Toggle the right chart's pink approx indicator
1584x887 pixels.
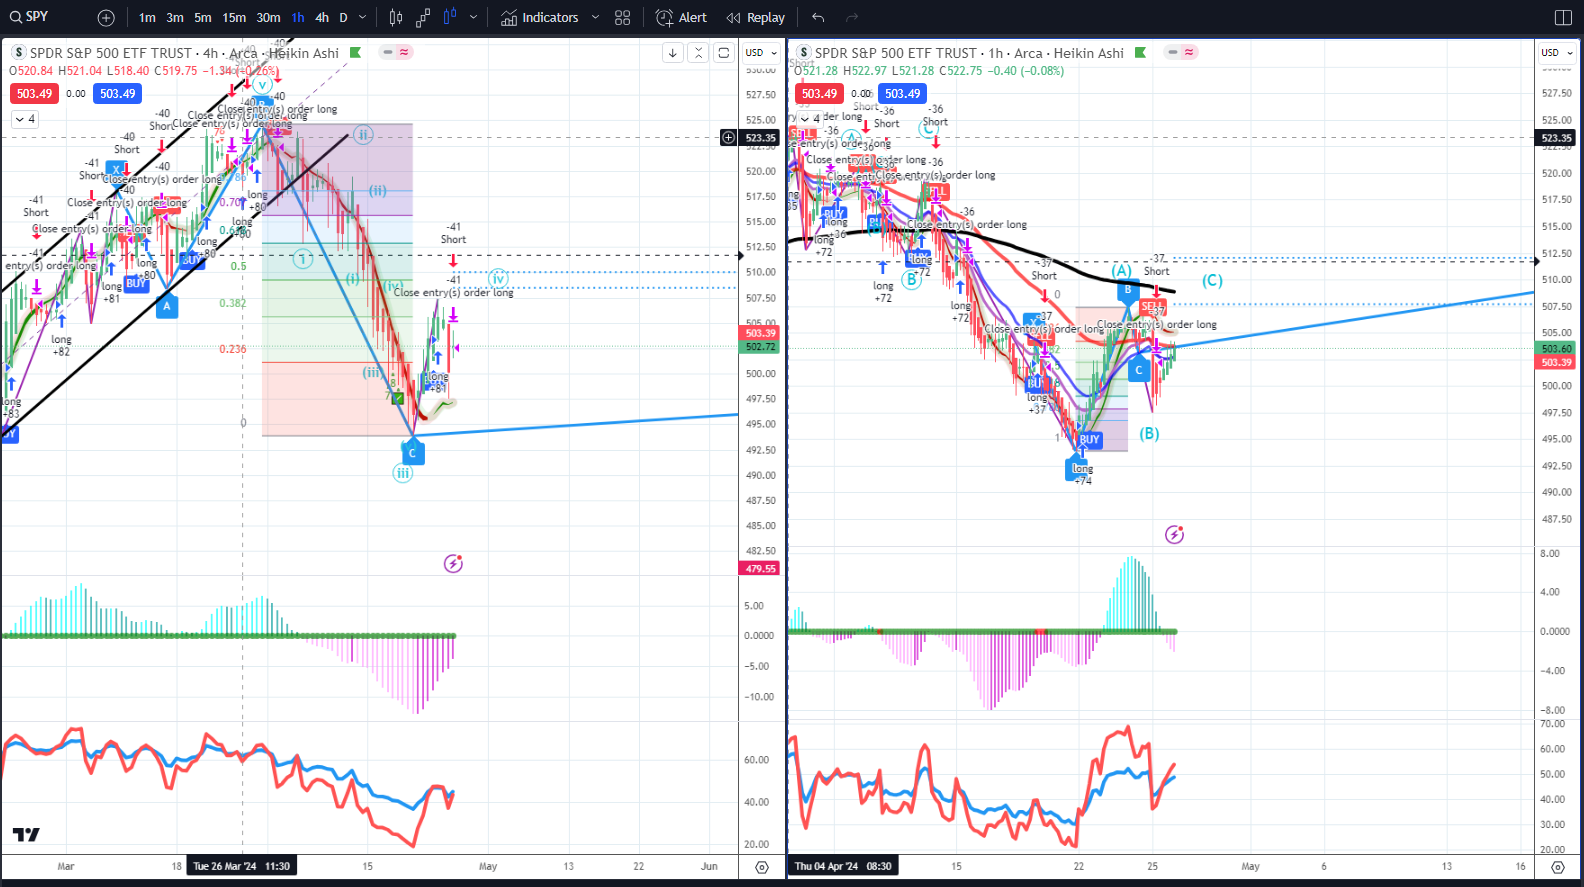1189,52
